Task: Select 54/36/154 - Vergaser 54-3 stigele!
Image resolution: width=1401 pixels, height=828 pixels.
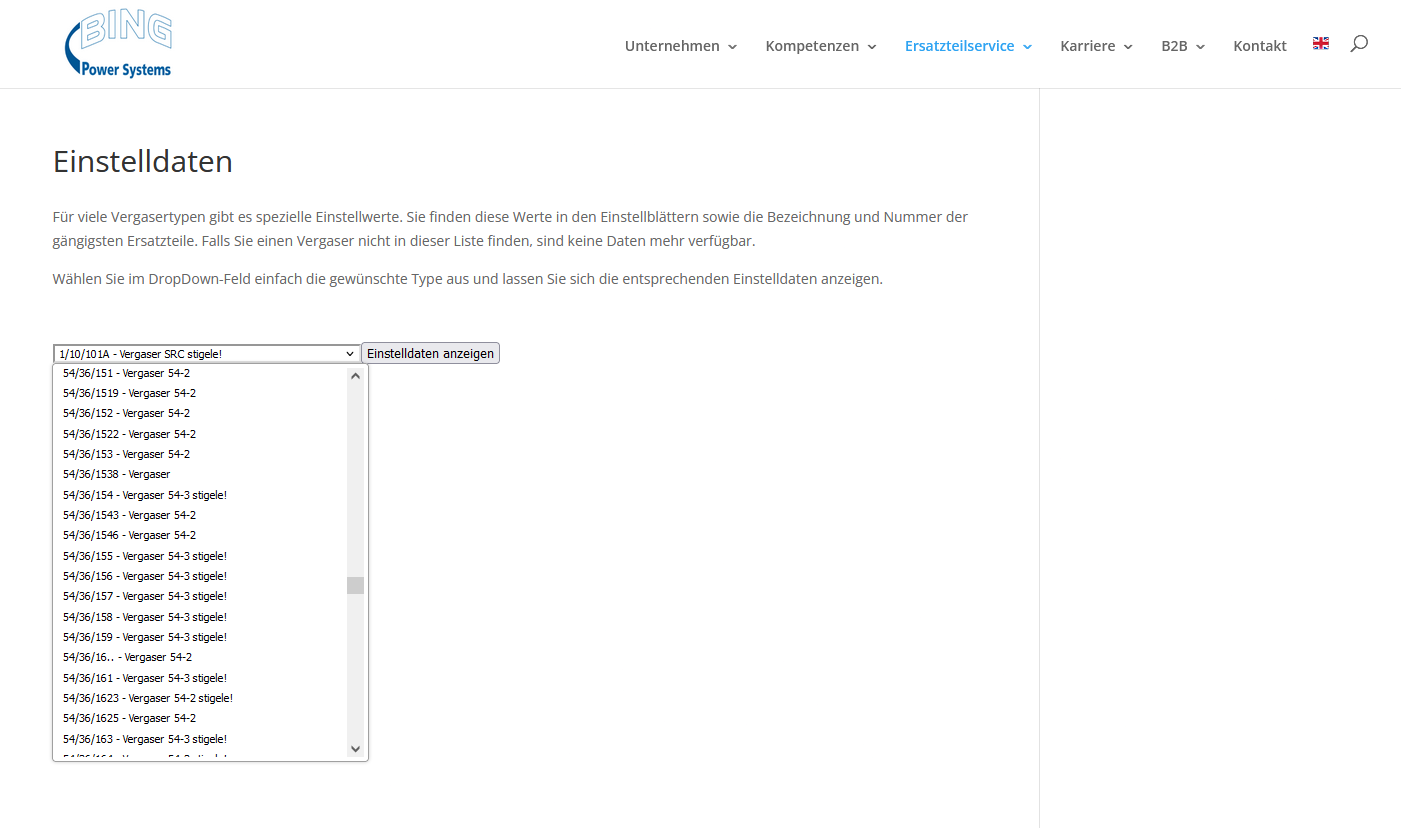Action: click(144, 495)
